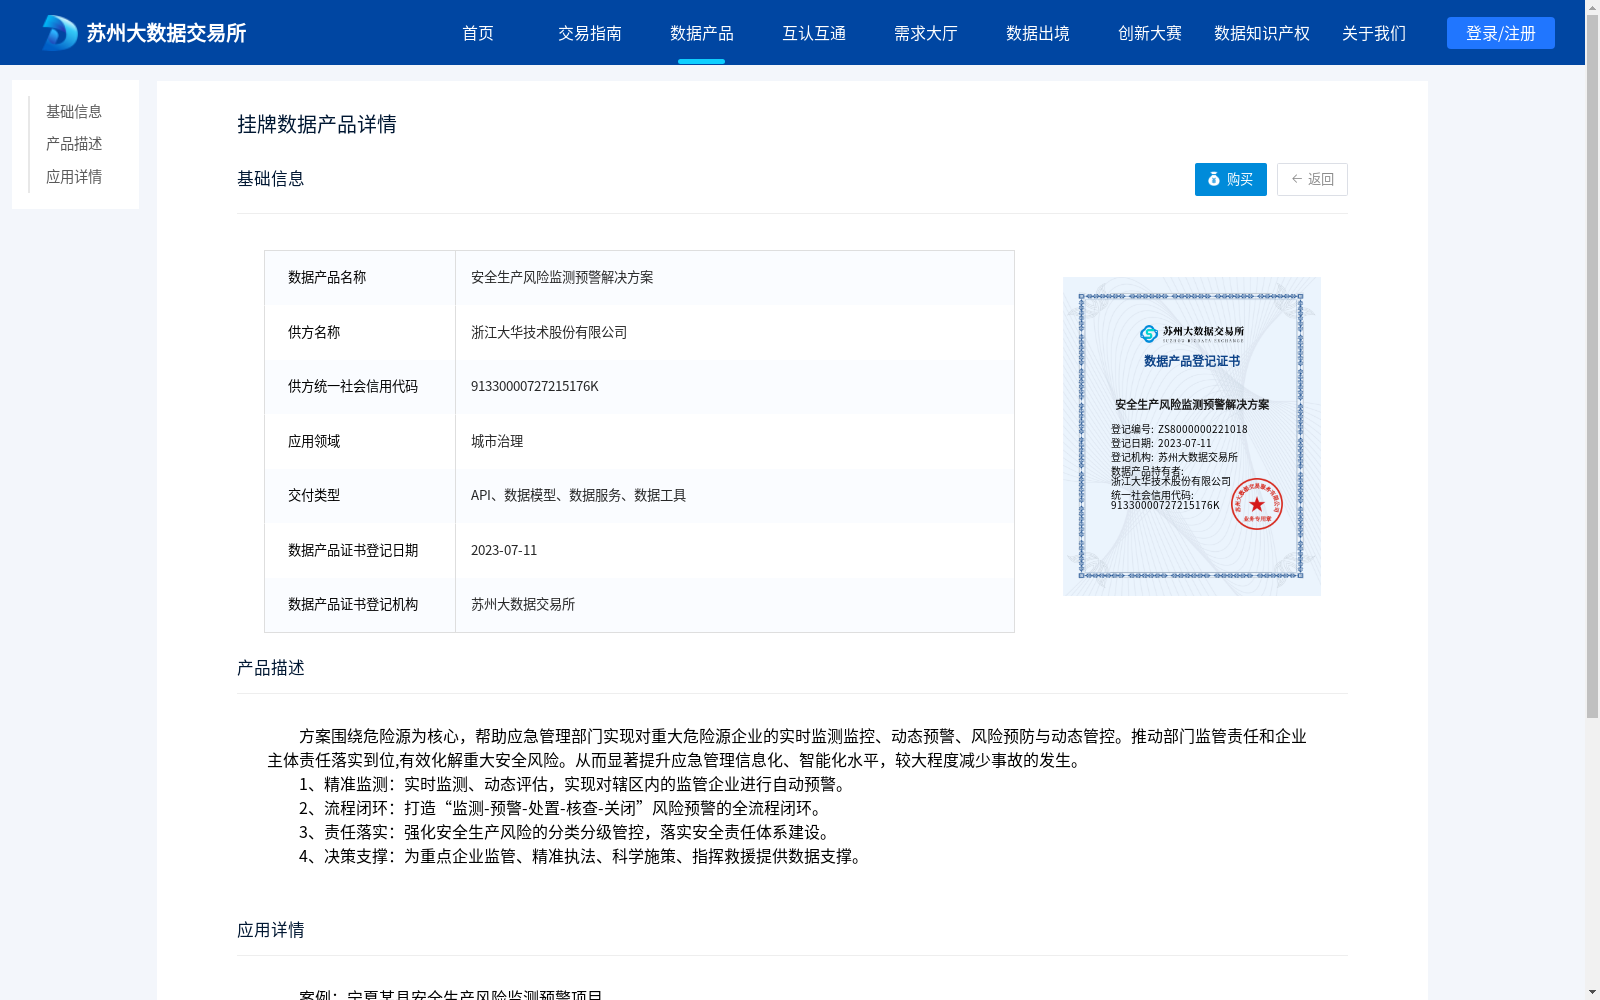Jump to 产品描述 in the sidebar
Image resolution: width=1600 pixels, height=1000 pixels.
click(x=74, y=144)
